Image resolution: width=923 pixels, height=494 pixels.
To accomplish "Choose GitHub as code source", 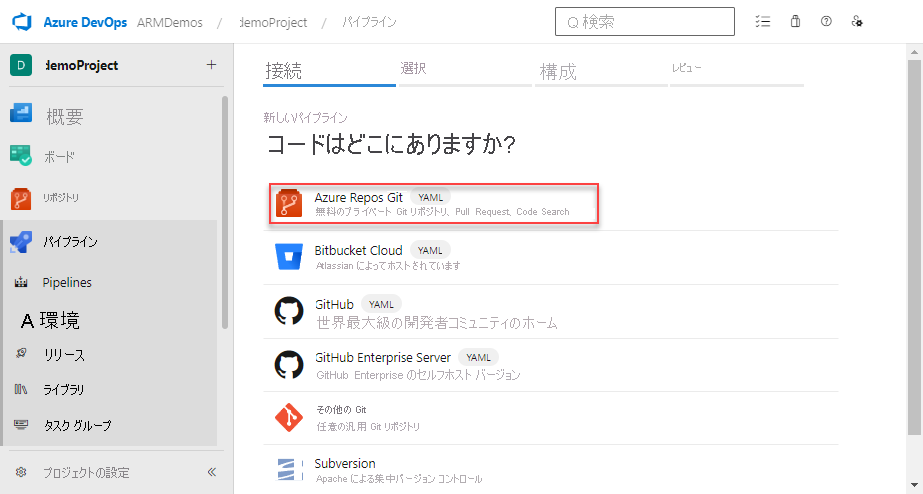I will click(x=551, y=311).
